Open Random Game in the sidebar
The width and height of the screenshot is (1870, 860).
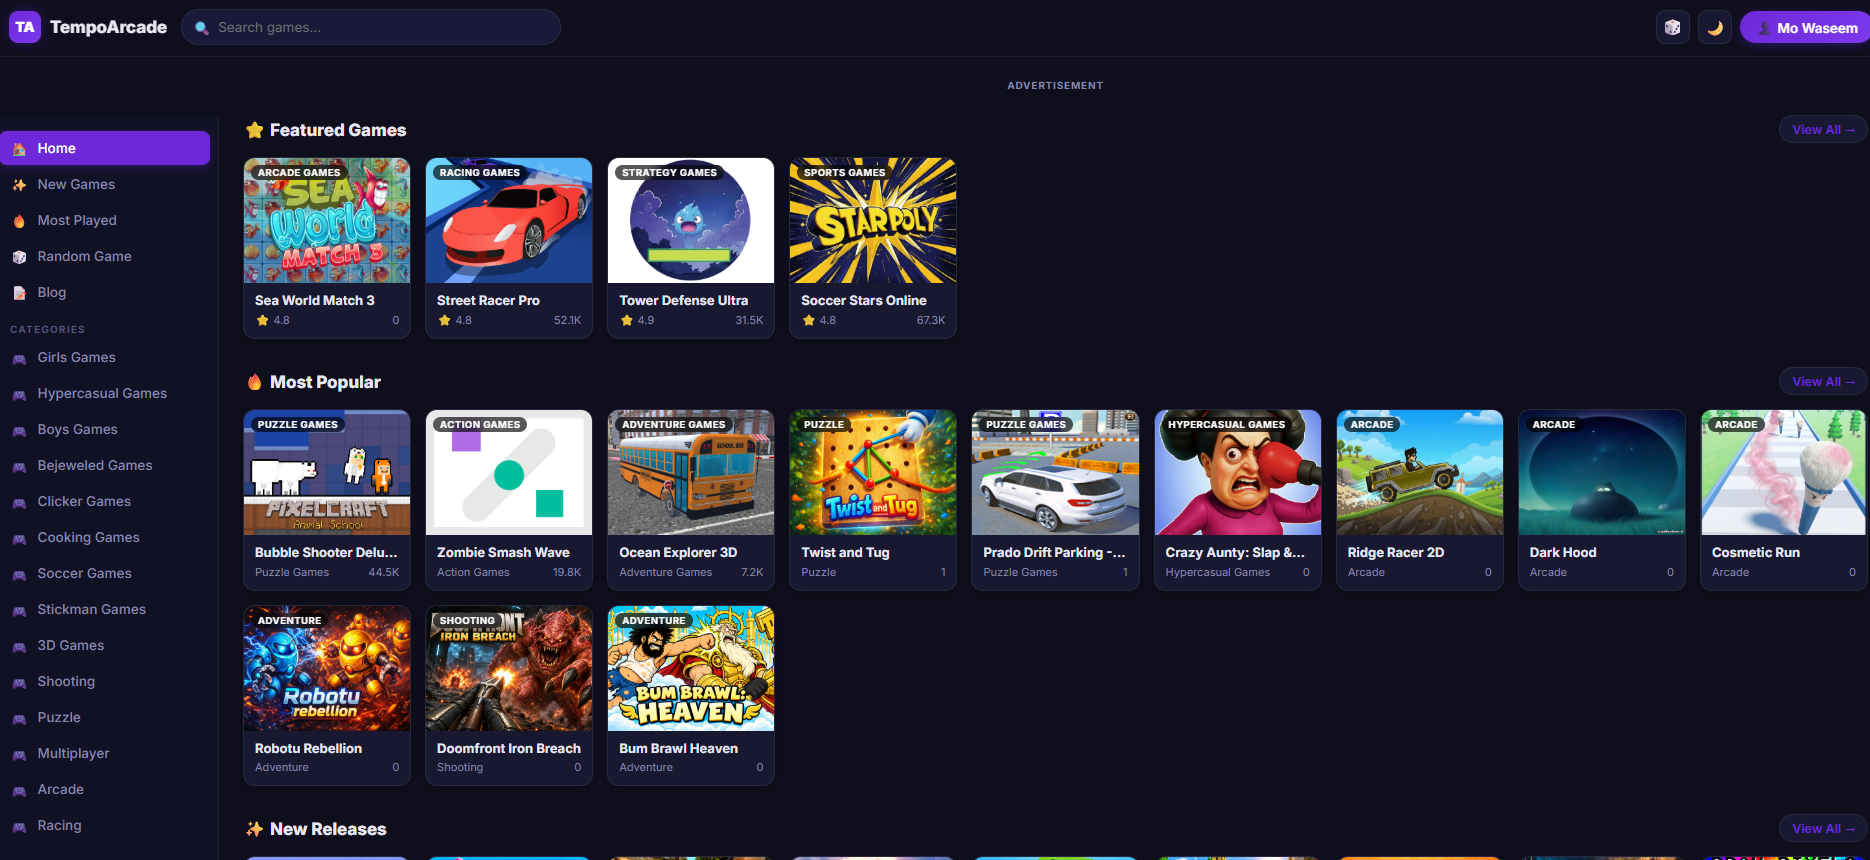(x=105, y=256)
